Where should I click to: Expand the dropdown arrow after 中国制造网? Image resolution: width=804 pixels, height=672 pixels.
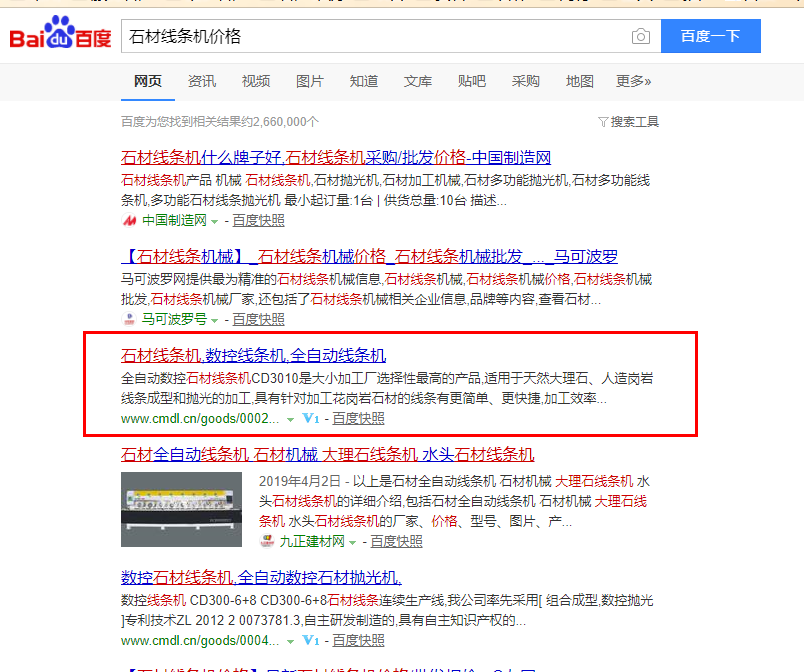point(214,220)
